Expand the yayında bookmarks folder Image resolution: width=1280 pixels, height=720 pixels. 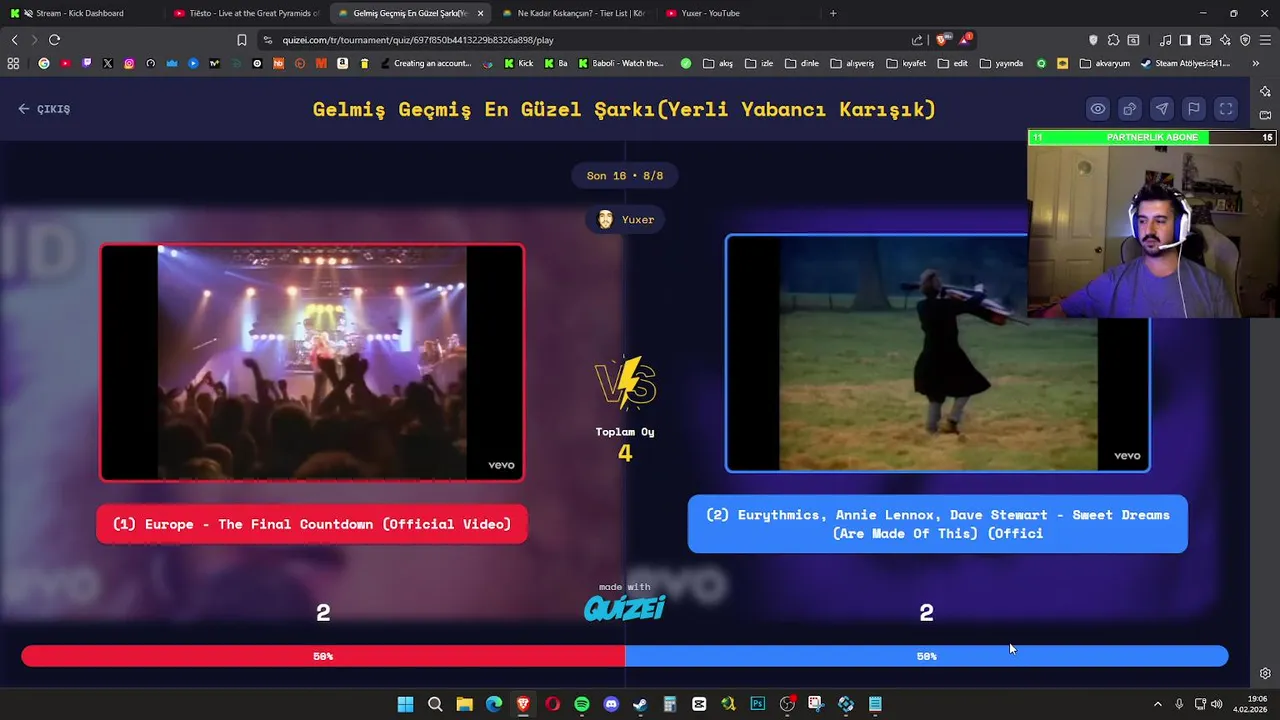coord(1002,63)
